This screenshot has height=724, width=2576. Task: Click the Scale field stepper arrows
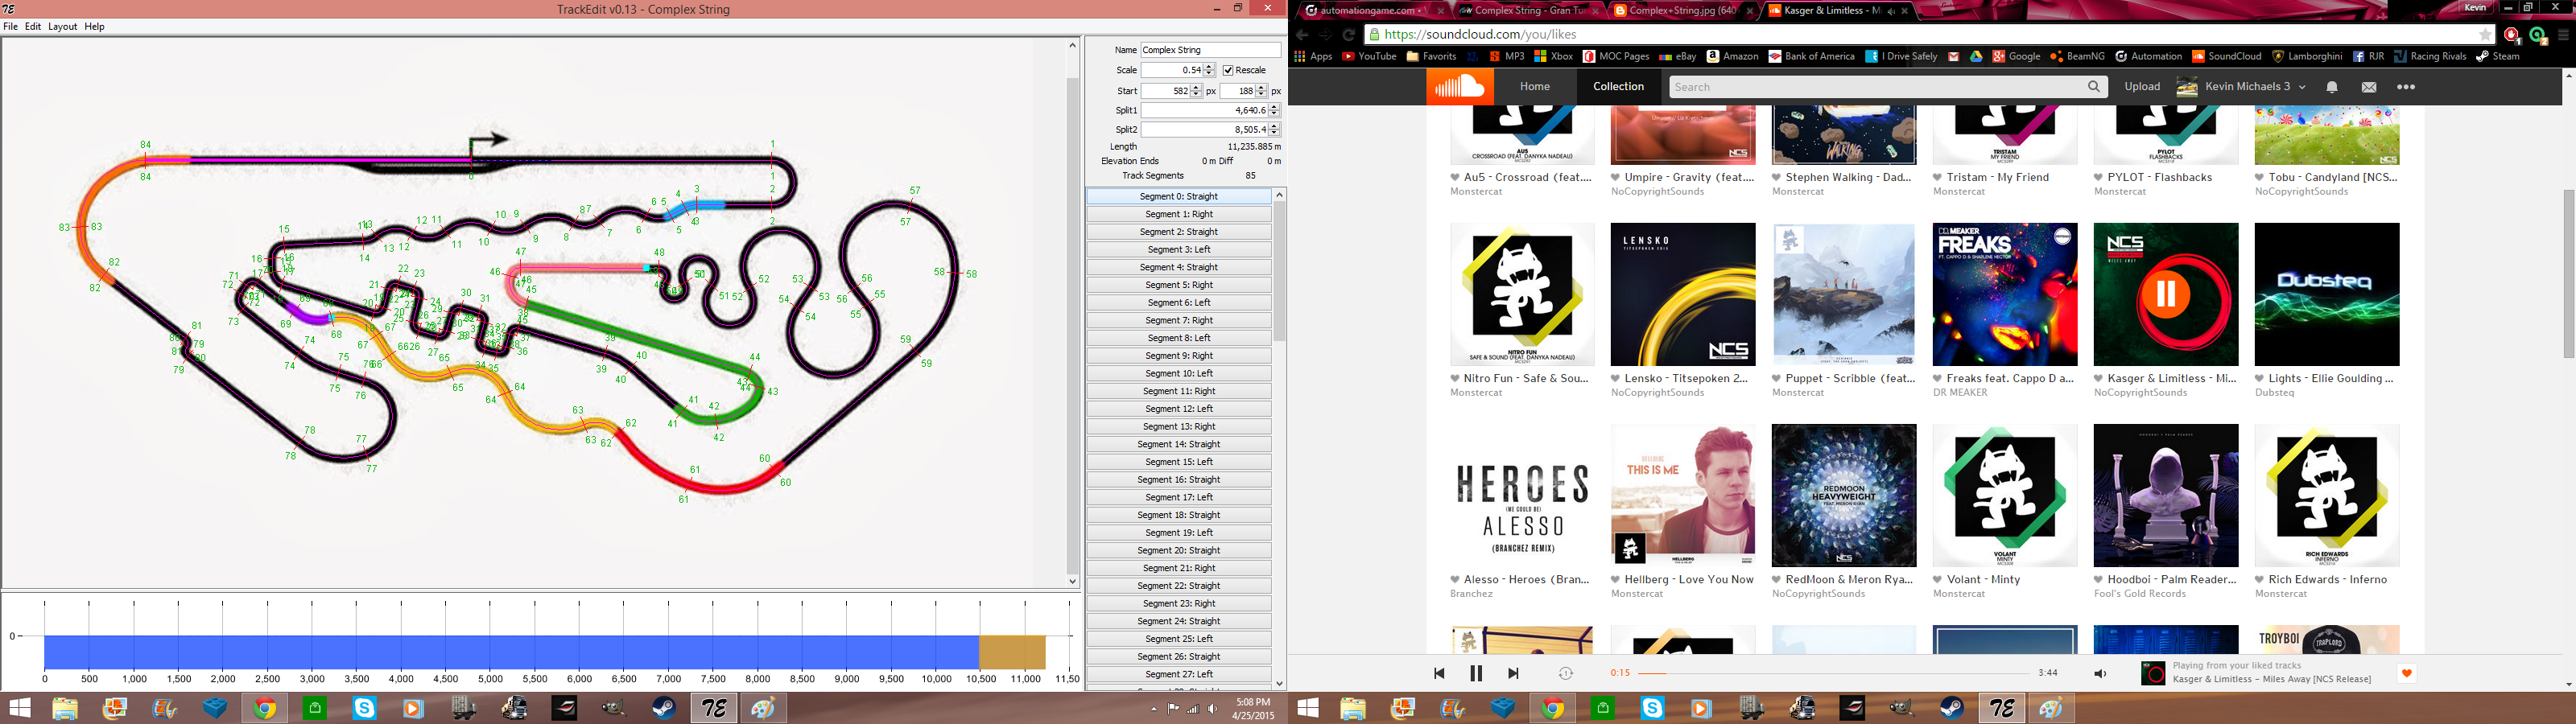click(x=1209, y=70)
